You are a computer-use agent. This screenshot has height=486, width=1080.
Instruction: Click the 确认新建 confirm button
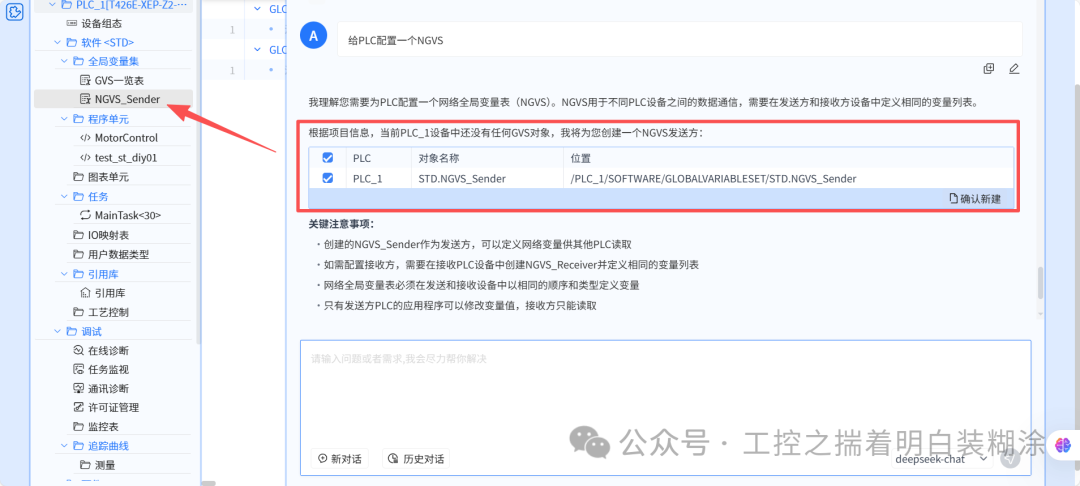975,199
